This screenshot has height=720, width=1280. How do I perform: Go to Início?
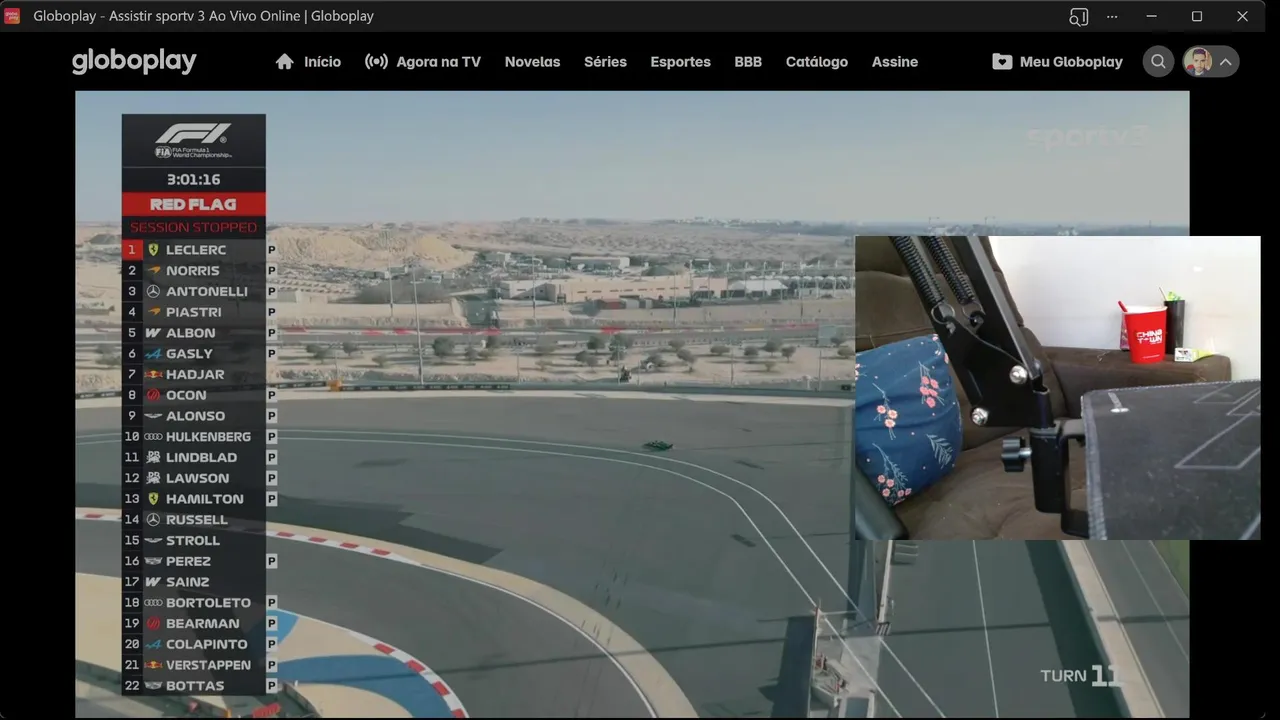click(323, 62)
